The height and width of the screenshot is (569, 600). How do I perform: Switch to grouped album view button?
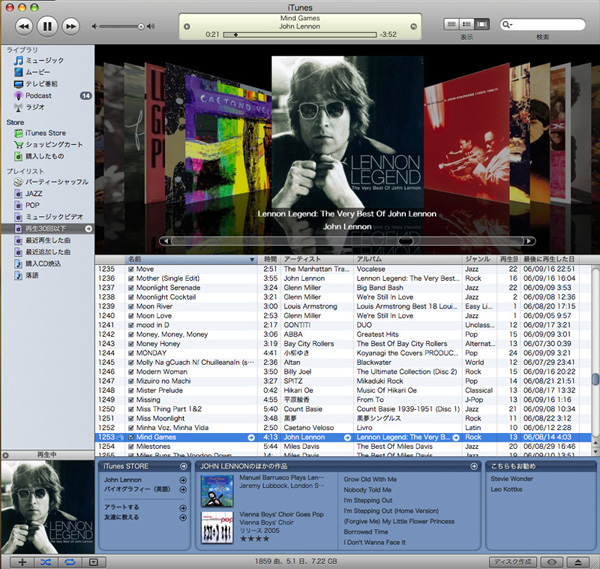(x=466, y=24)
